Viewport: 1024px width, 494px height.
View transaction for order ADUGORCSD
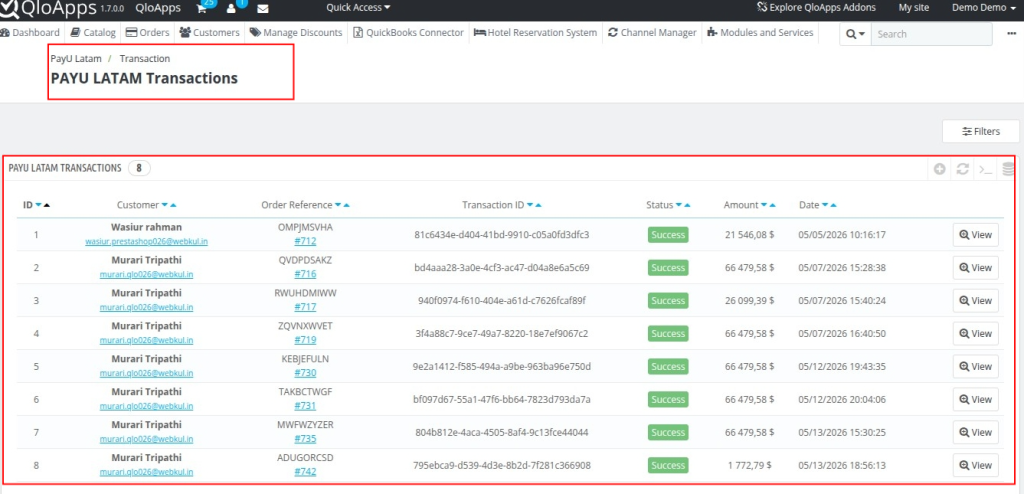[x=976, y=465]
